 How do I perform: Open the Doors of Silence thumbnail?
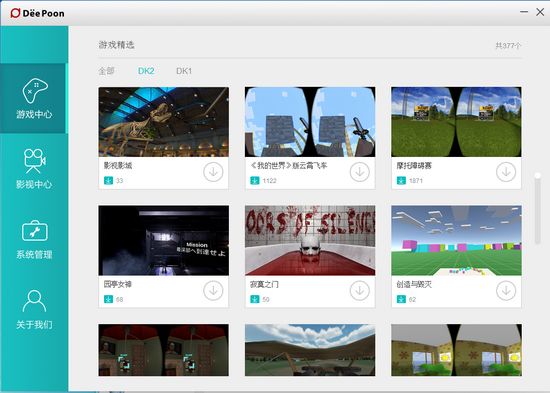(310, 240)
